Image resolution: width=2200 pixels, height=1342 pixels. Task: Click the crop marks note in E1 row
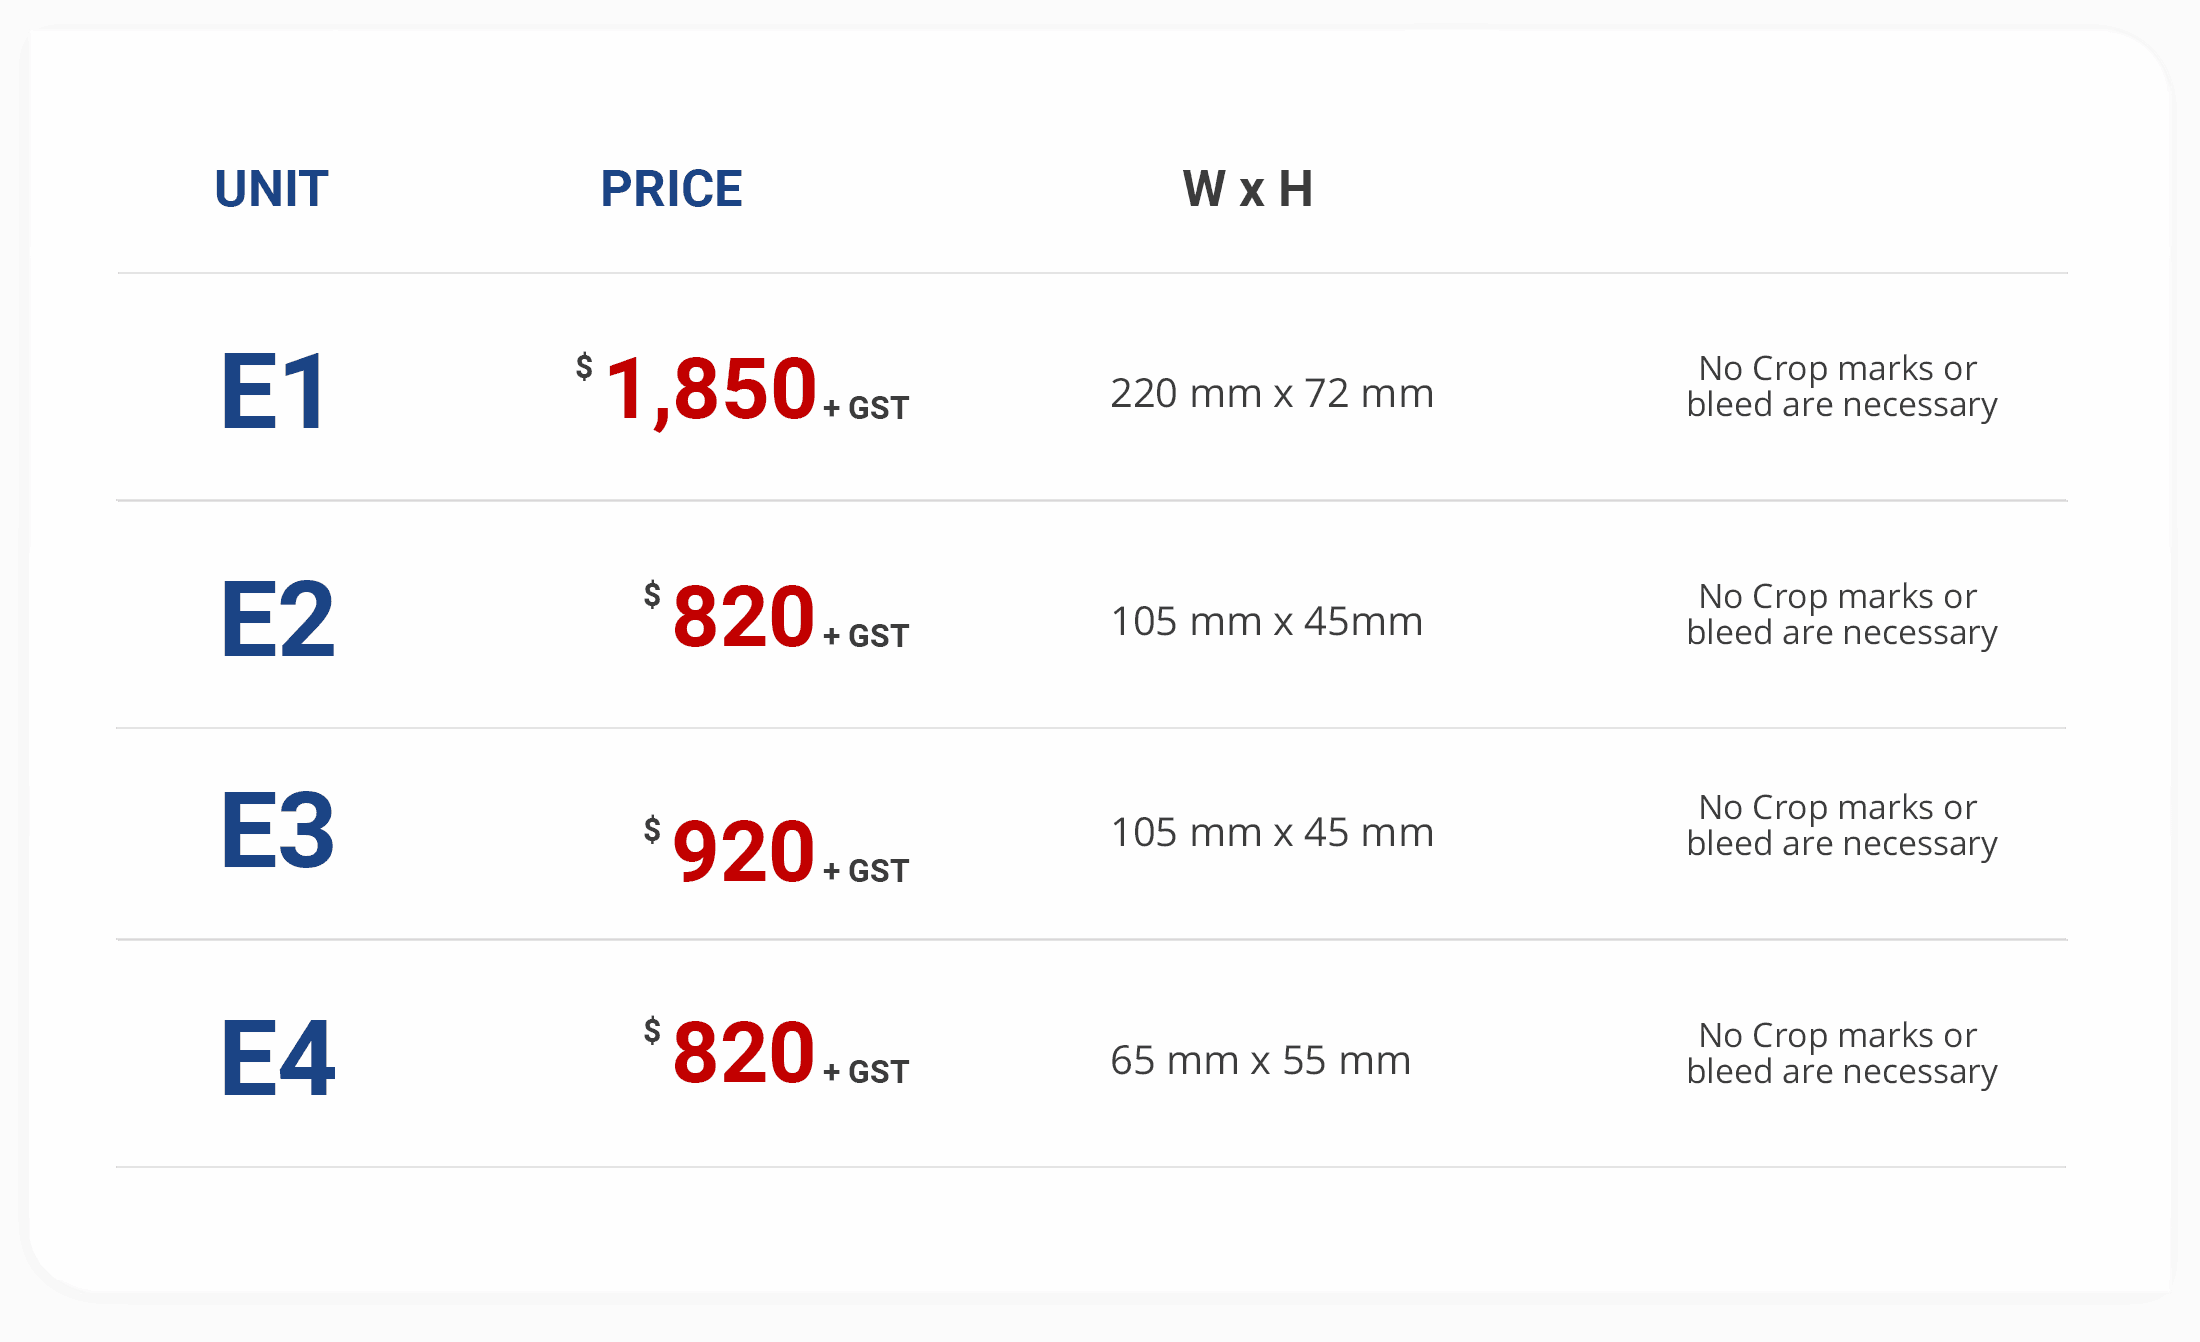(1841, 386)
